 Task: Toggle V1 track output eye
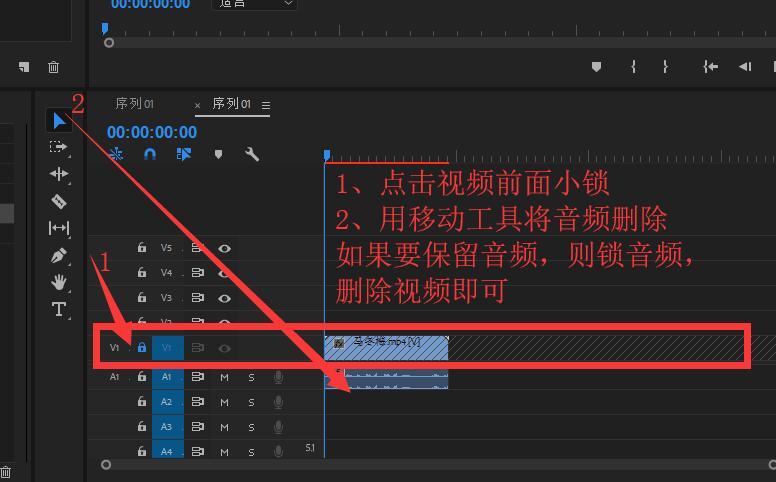(x=225, y=348)
